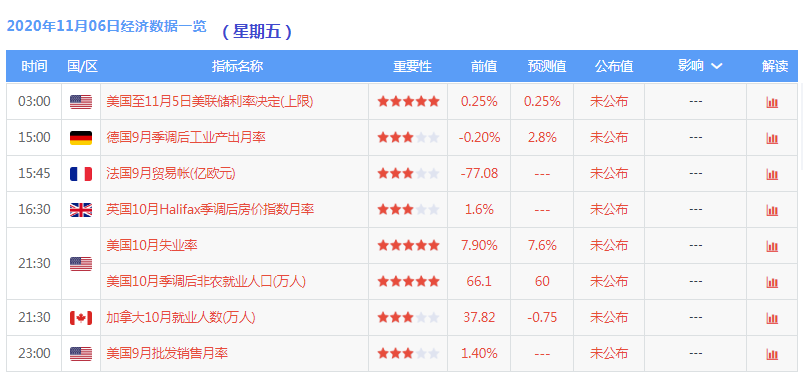
Task: Click the five-star rating for 美国10月失业率
Action: click(x=408, y=245)
